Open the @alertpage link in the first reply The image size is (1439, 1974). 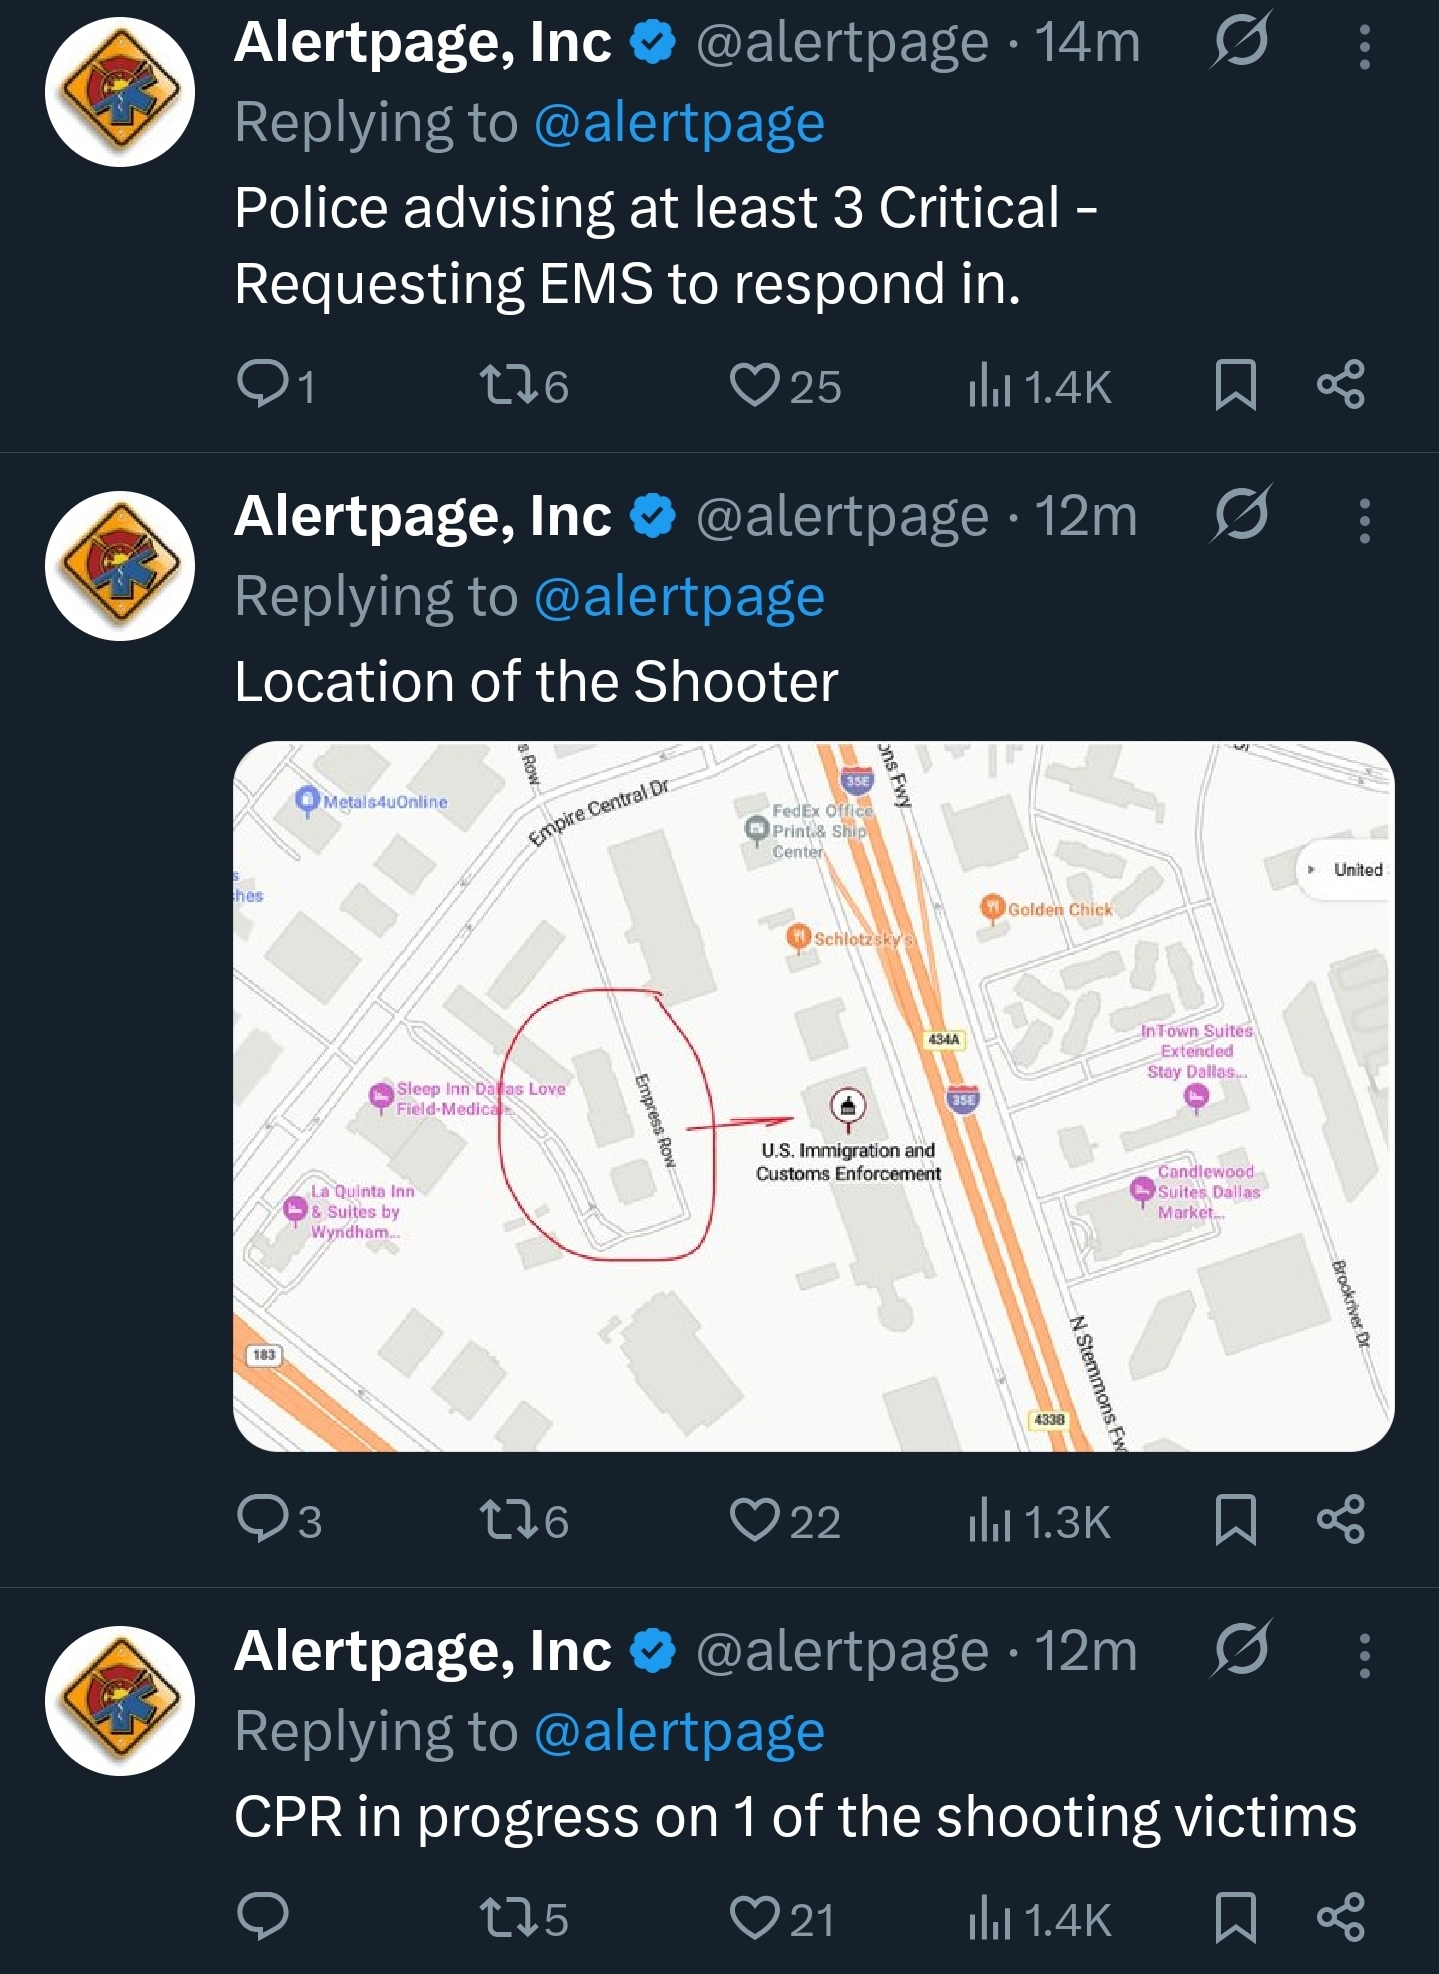[x=679, y=123]
